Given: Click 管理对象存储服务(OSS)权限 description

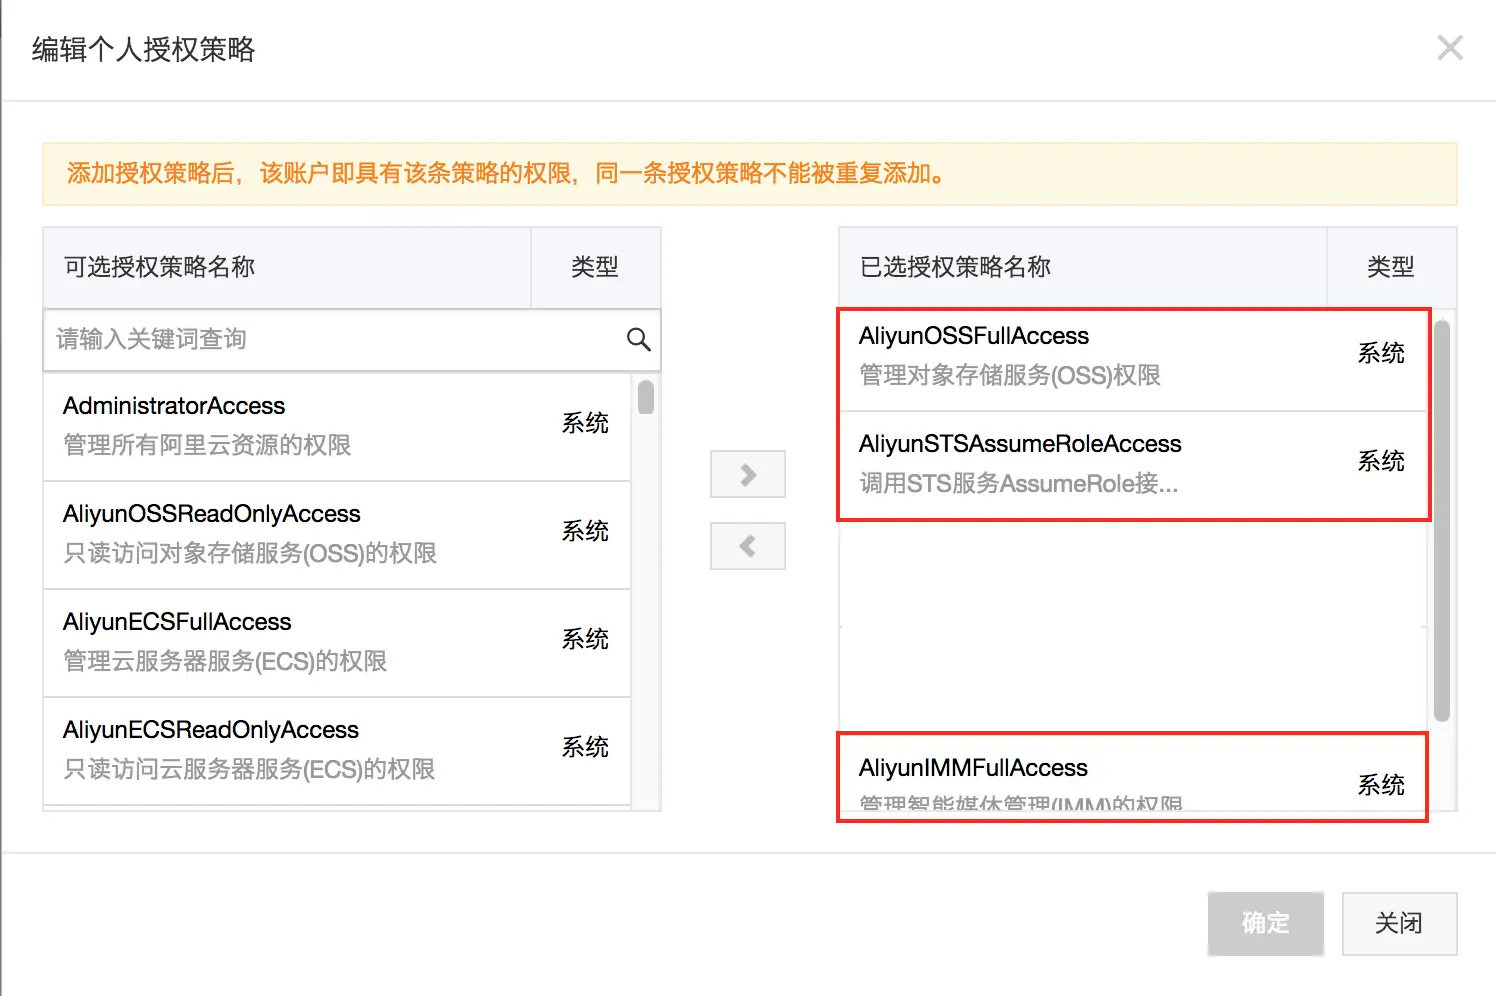Looking at the screenshot, I should [1010, 375].
